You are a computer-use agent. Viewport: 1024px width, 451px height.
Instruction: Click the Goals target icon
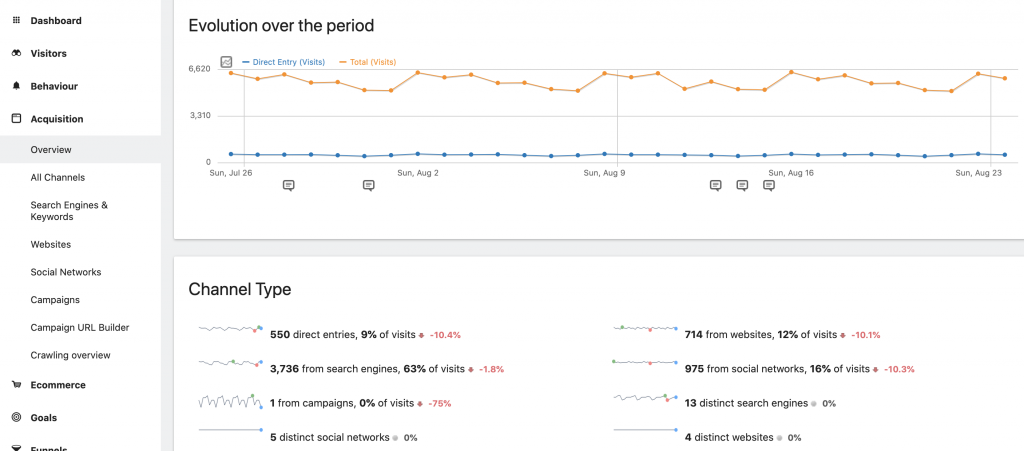[x=16, y=418]
